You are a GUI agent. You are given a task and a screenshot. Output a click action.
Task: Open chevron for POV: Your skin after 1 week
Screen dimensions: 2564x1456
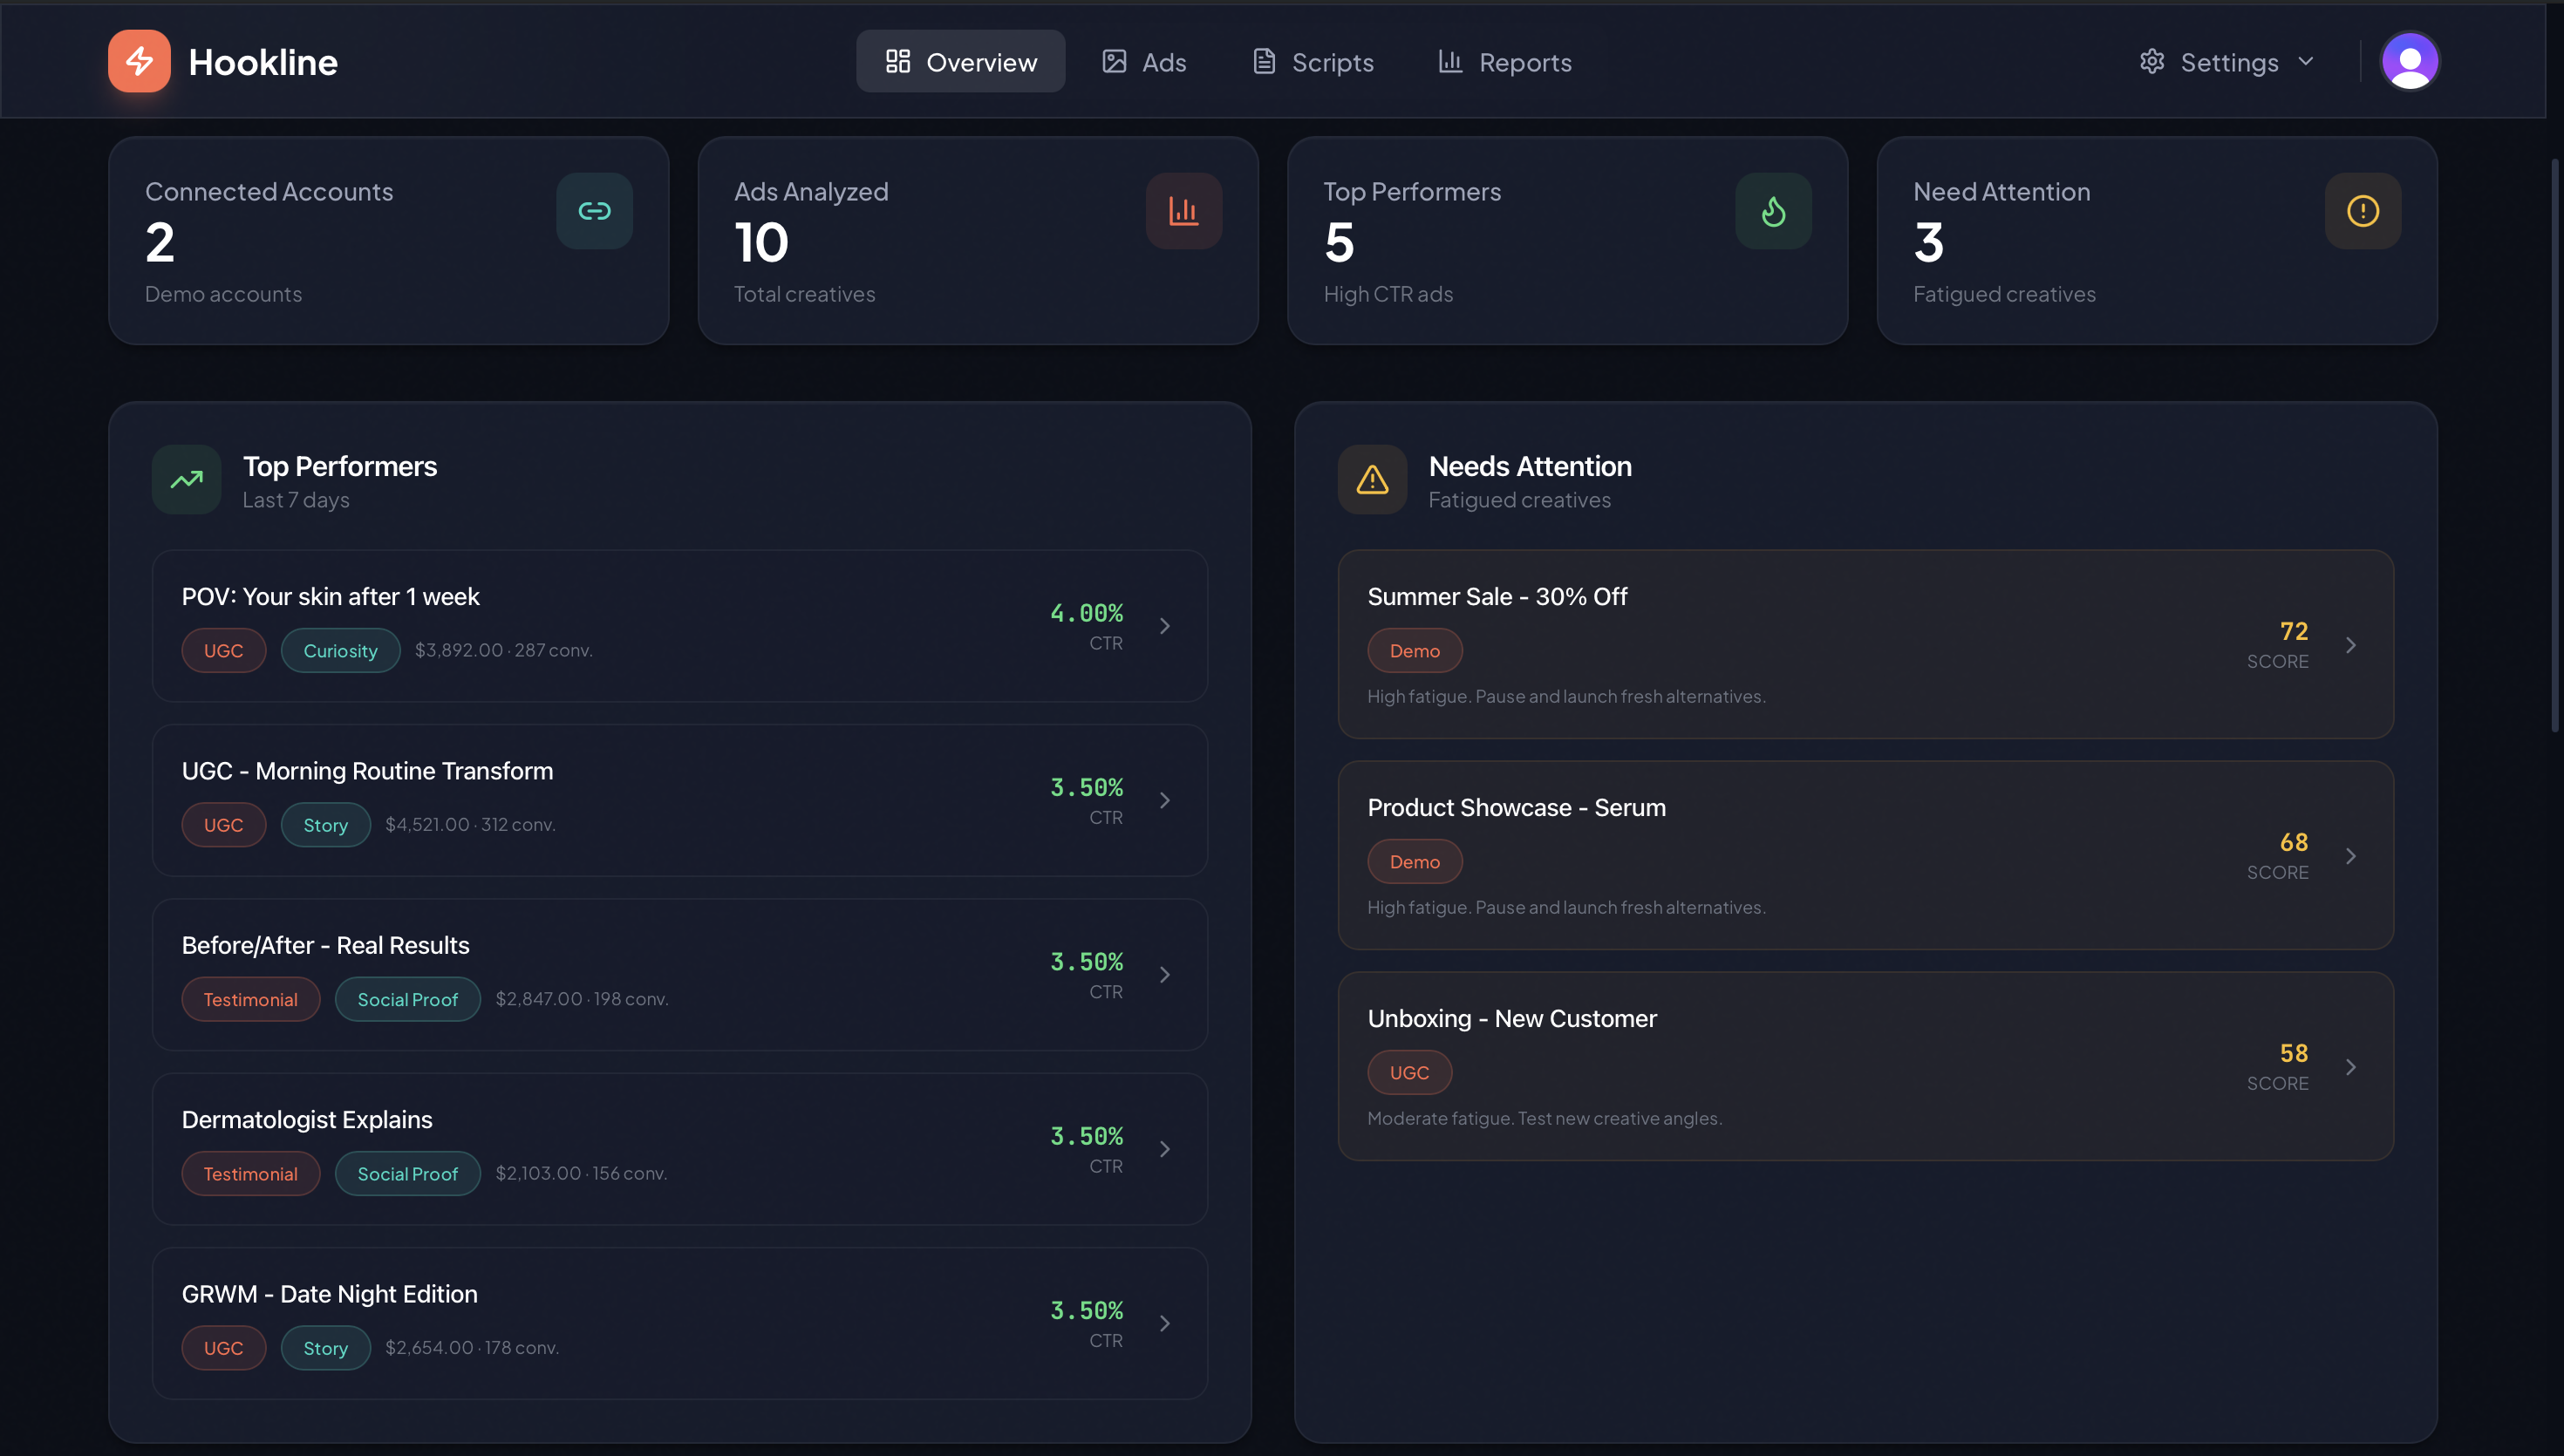point(1165,626)
